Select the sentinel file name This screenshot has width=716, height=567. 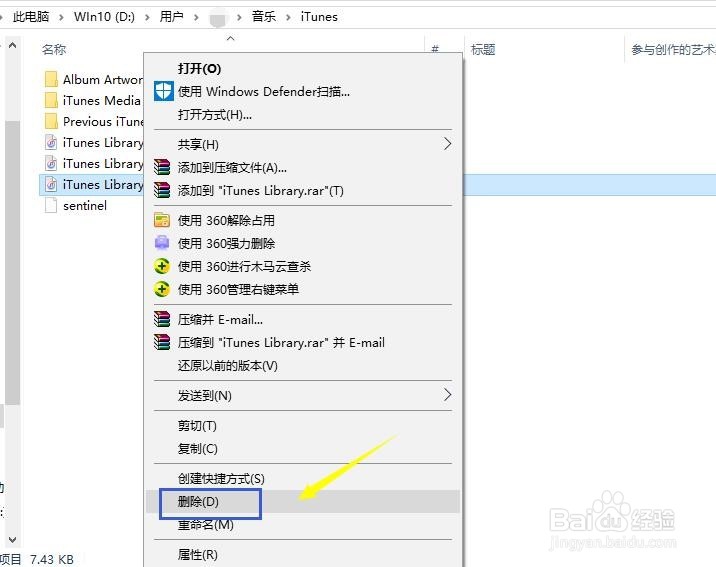point(85,205)
